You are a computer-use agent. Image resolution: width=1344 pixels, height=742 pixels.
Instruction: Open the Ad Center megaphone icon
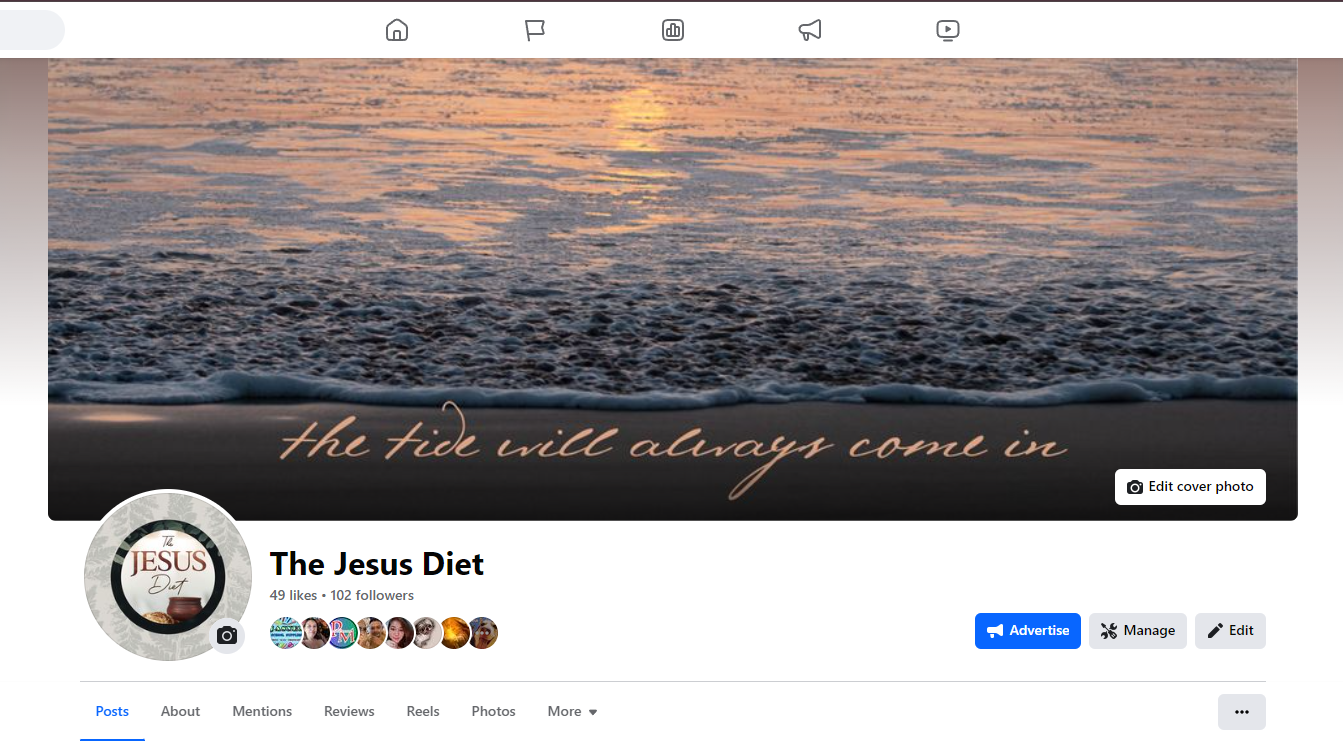point(810,30)
